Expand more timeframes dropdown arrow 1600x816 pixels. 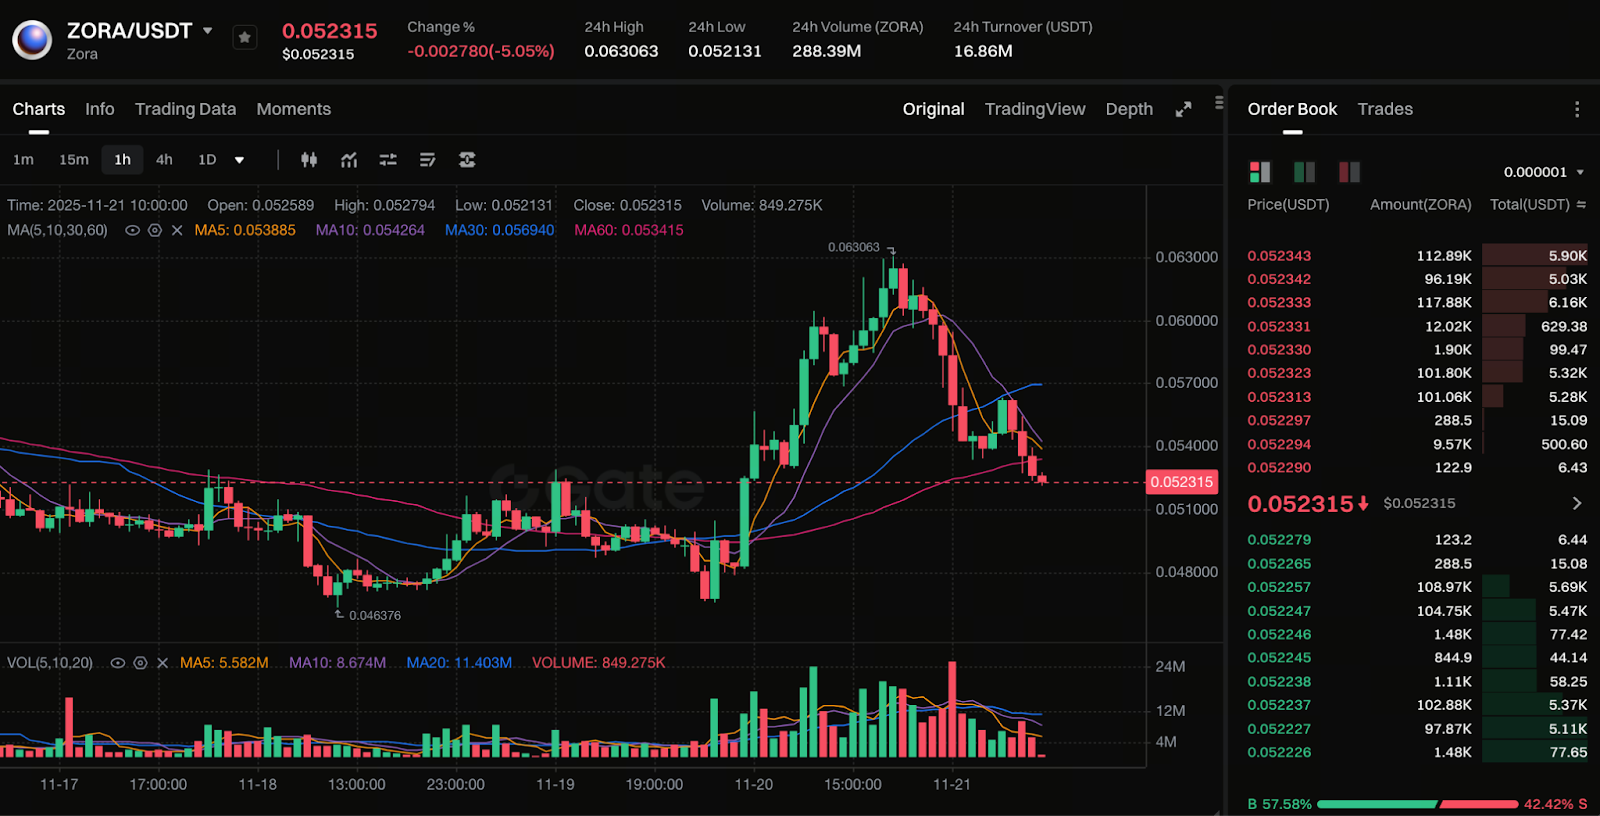tap(239, 160)
